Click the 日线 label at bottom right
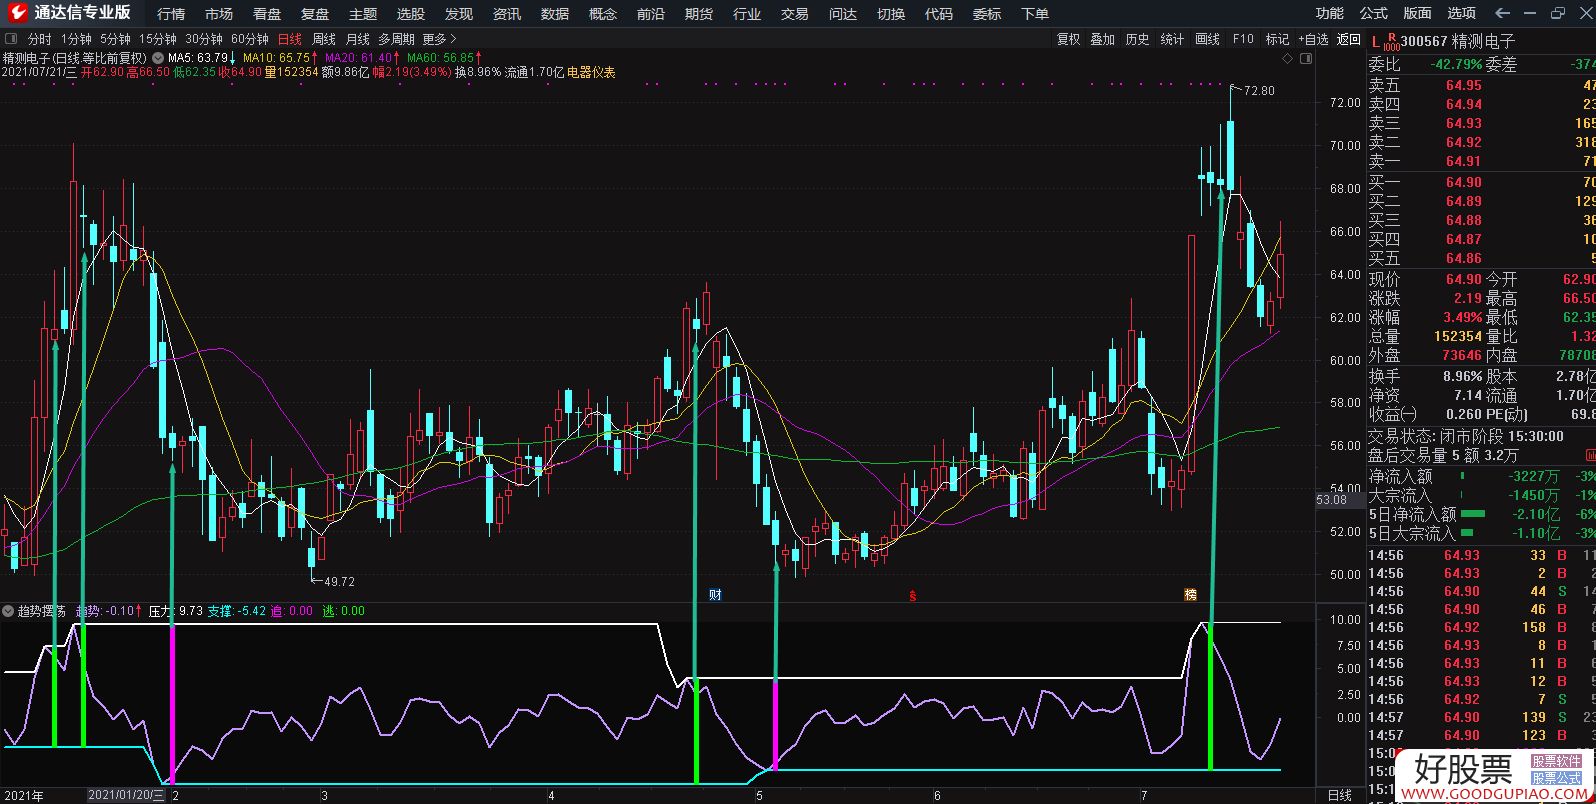Viewport: 1596px width, 804px height. 1339,795
